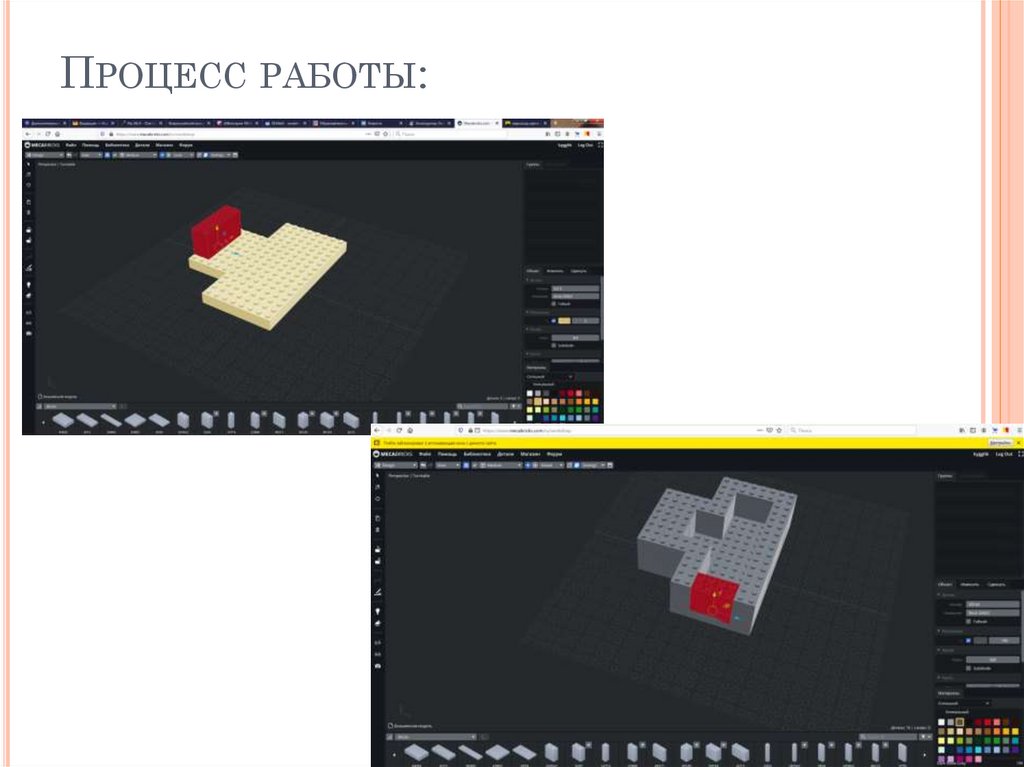This screenshot has width=1024, height=767.
Task: Click tan current color swatch in upper panel
Action: (564, 321)
